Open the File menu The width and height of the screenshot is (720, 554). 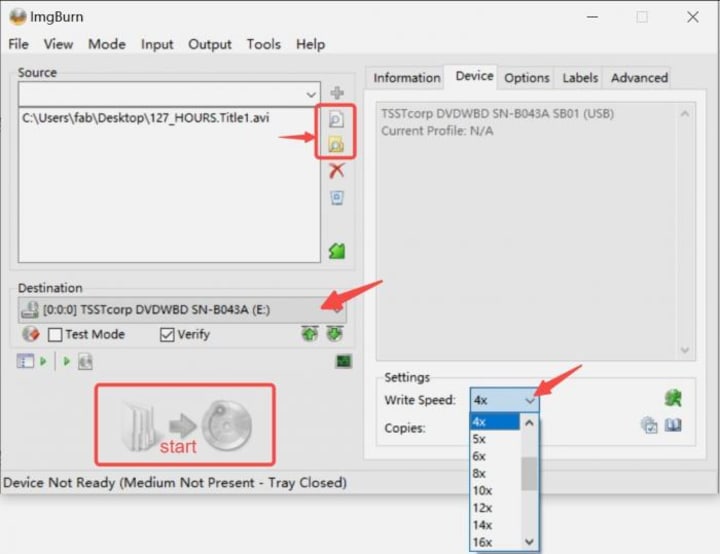pos(18,44)
